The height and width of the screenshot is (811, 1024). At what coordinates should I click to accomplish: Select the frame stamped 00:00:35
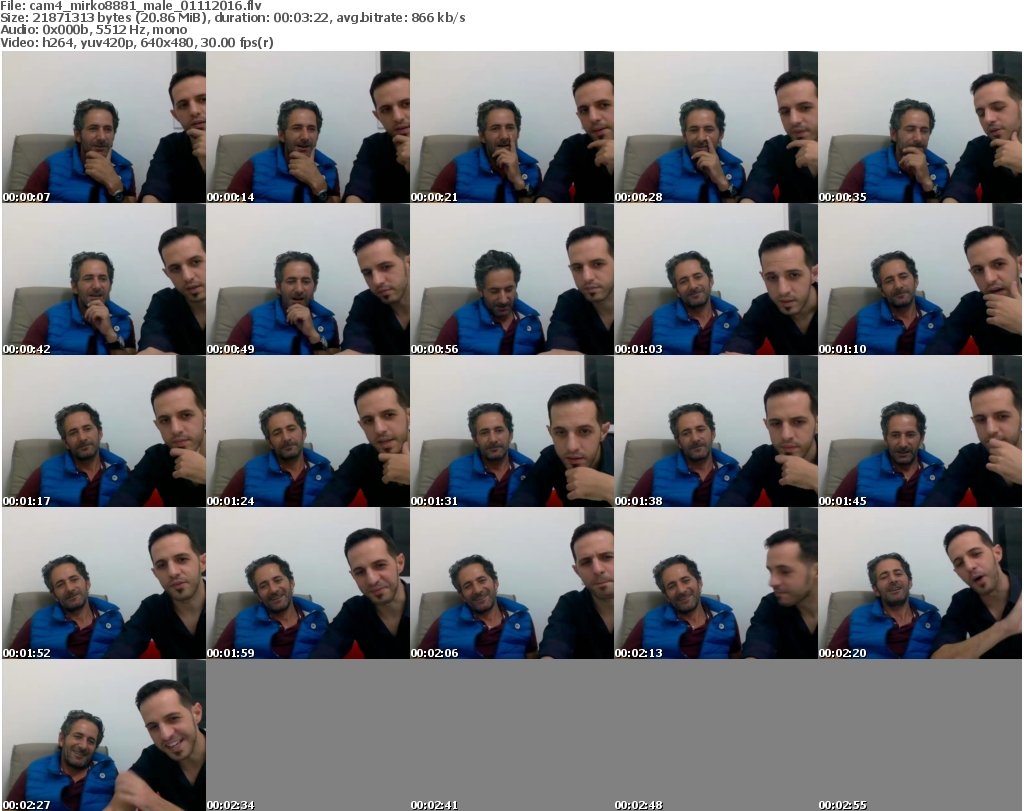coord(920,127)
